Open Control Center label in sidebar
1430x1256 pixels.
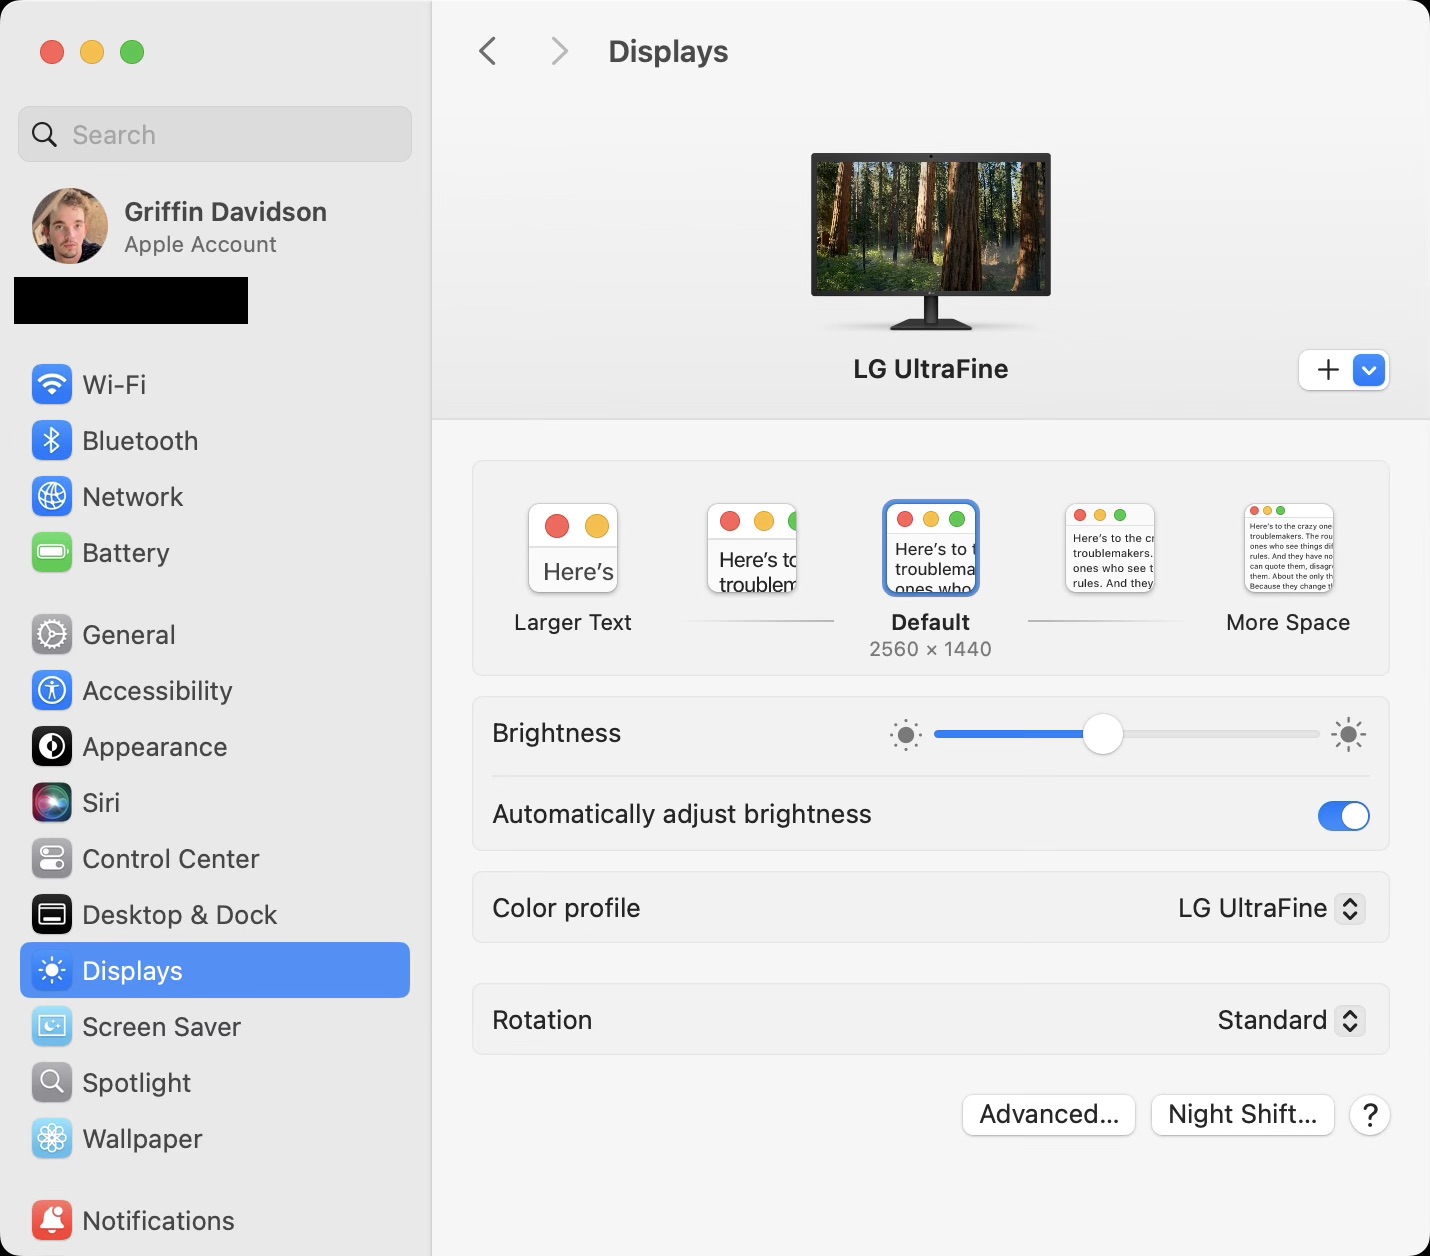[171, 859]
